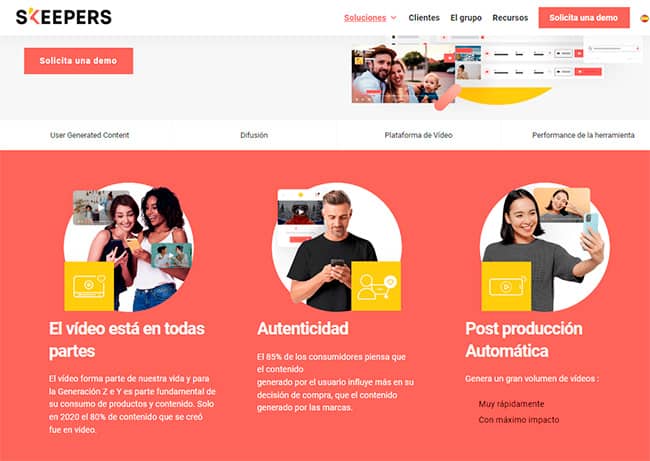Screen dimensions: 650x461
Task: Open the Clientes menu item
Action: [424, 18]
